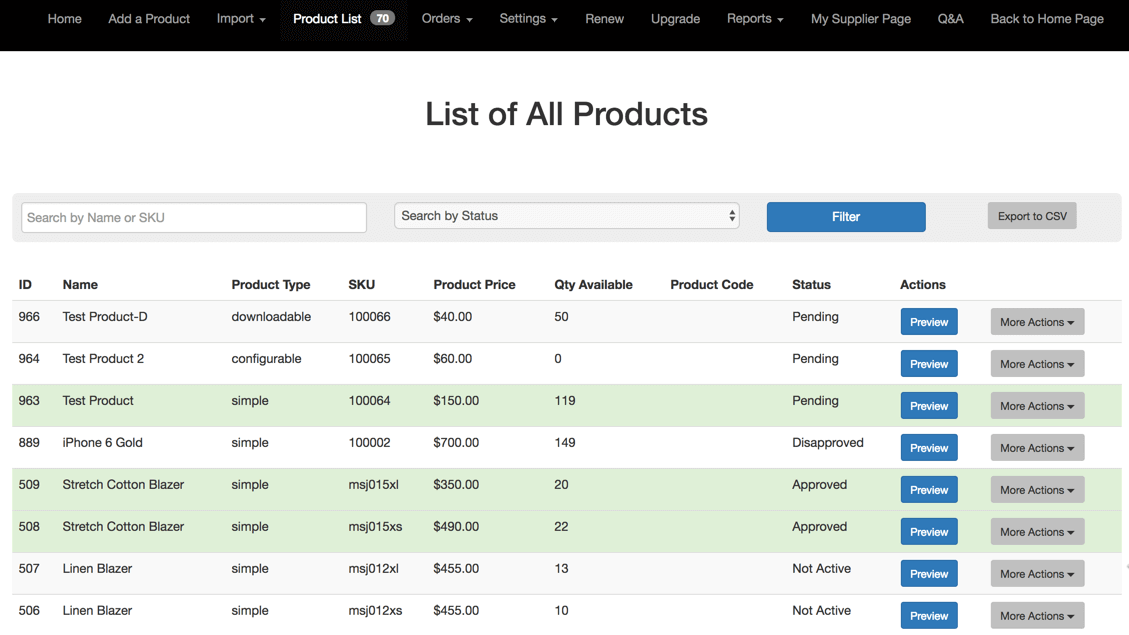The image size is (1129, 635).
Task: Open the Settings dropdown in navbar
Action: (x=528, y=19)
